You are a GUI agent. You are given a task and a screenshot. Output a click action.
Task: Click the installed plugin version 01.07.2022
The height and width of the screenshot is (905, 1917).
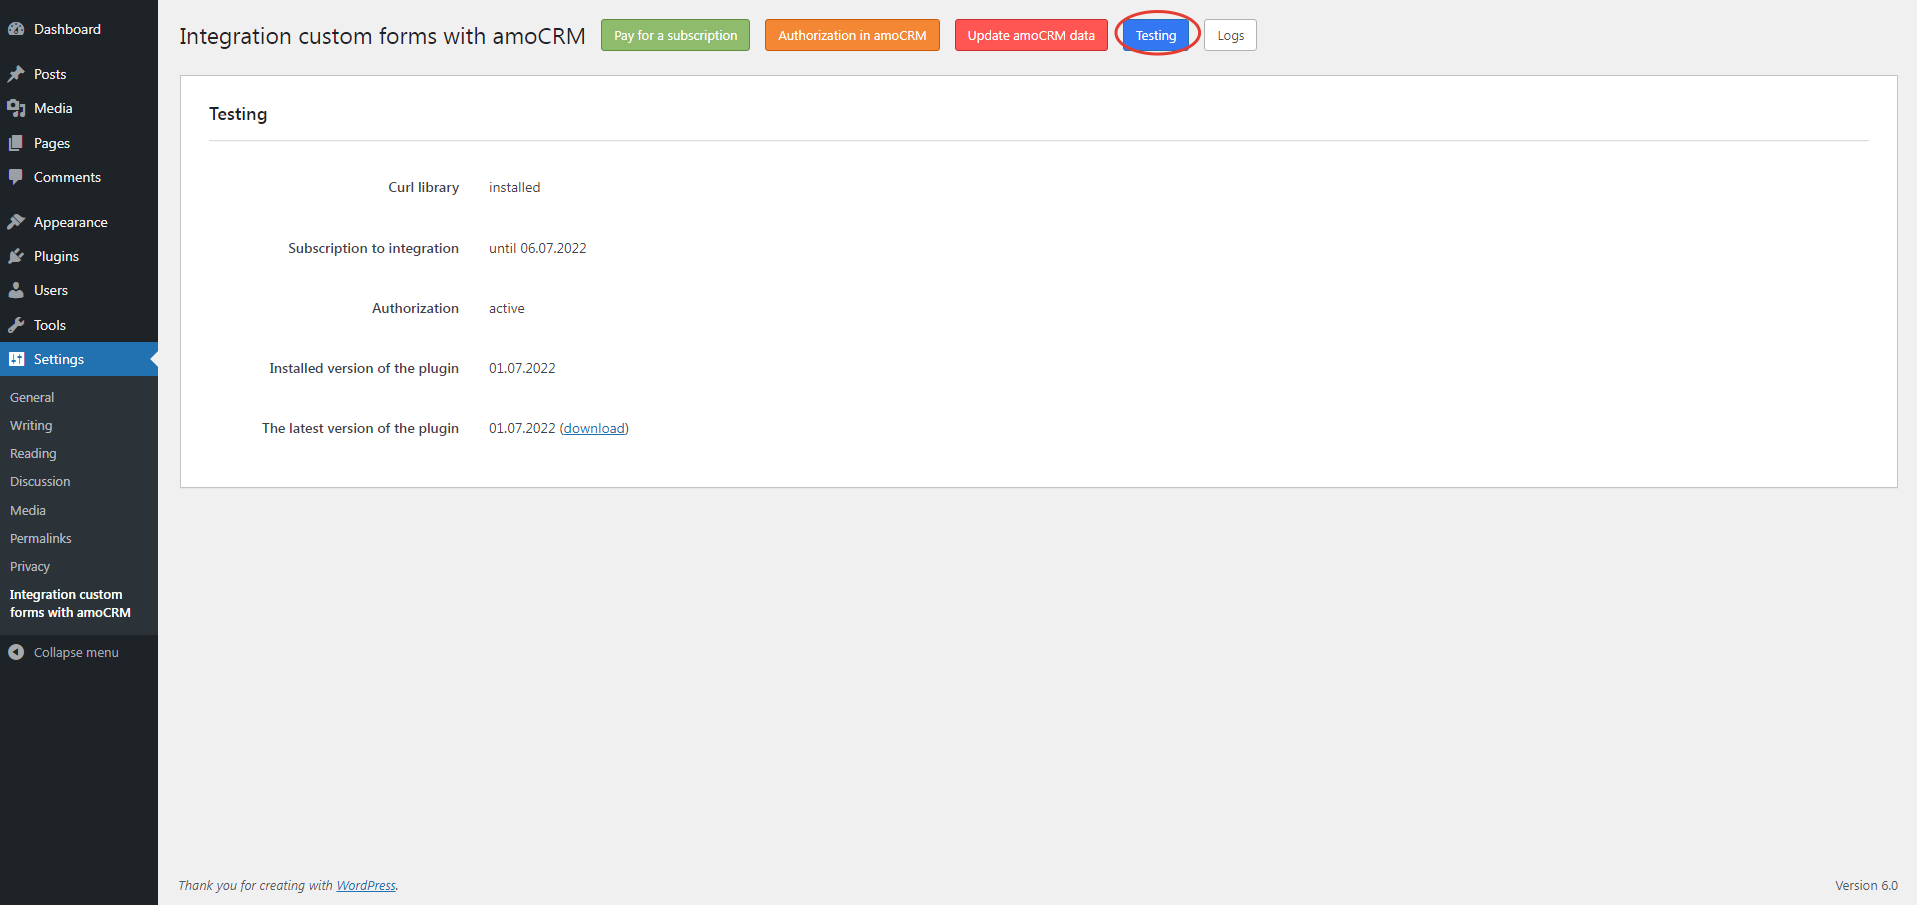pos(522,368)
